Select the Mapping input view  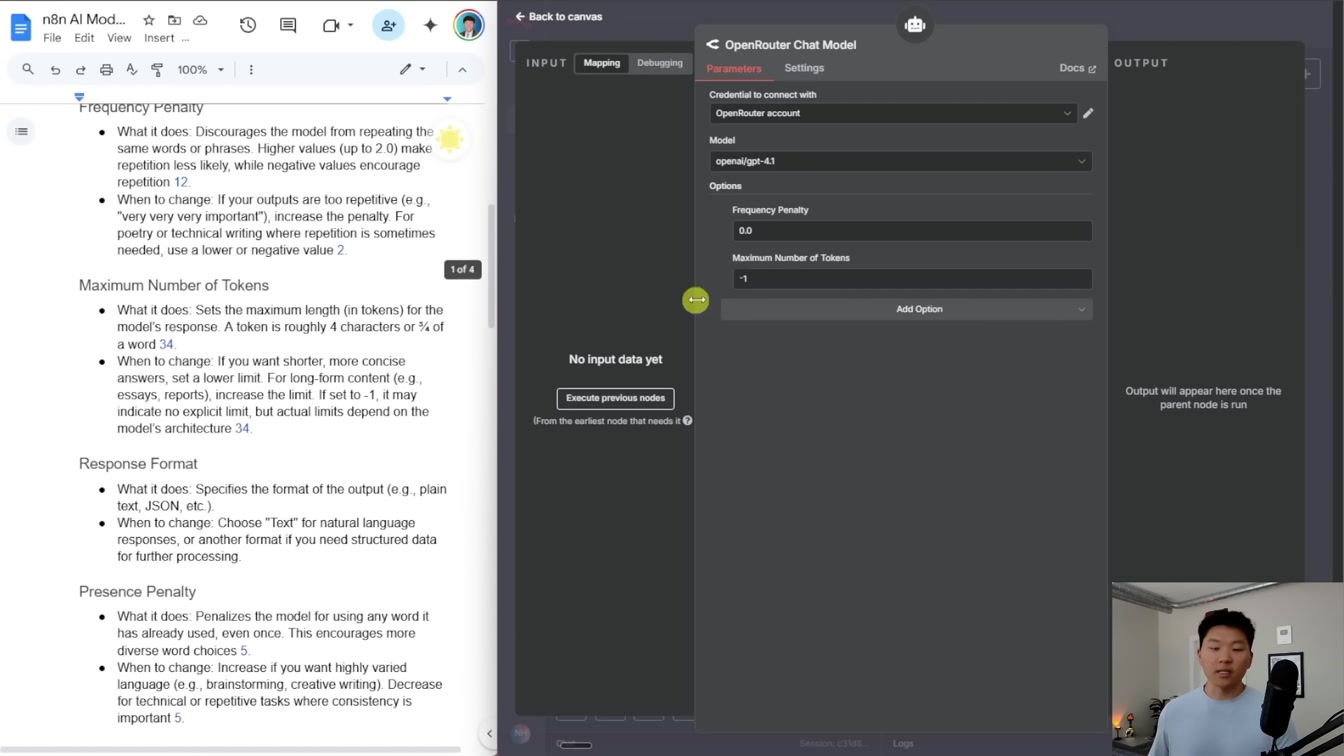pyautogui.click(x=602, y=63)
